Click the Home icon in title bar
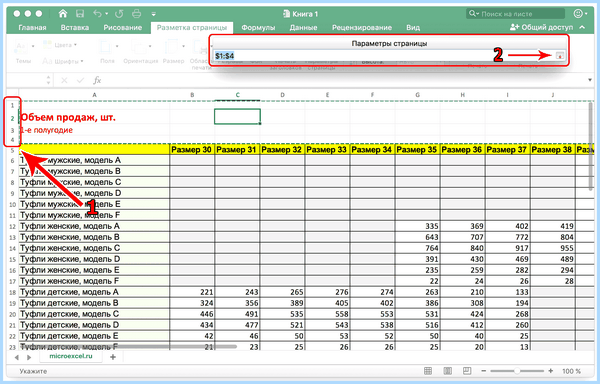The image size is (600, 384). click(63, 14)
